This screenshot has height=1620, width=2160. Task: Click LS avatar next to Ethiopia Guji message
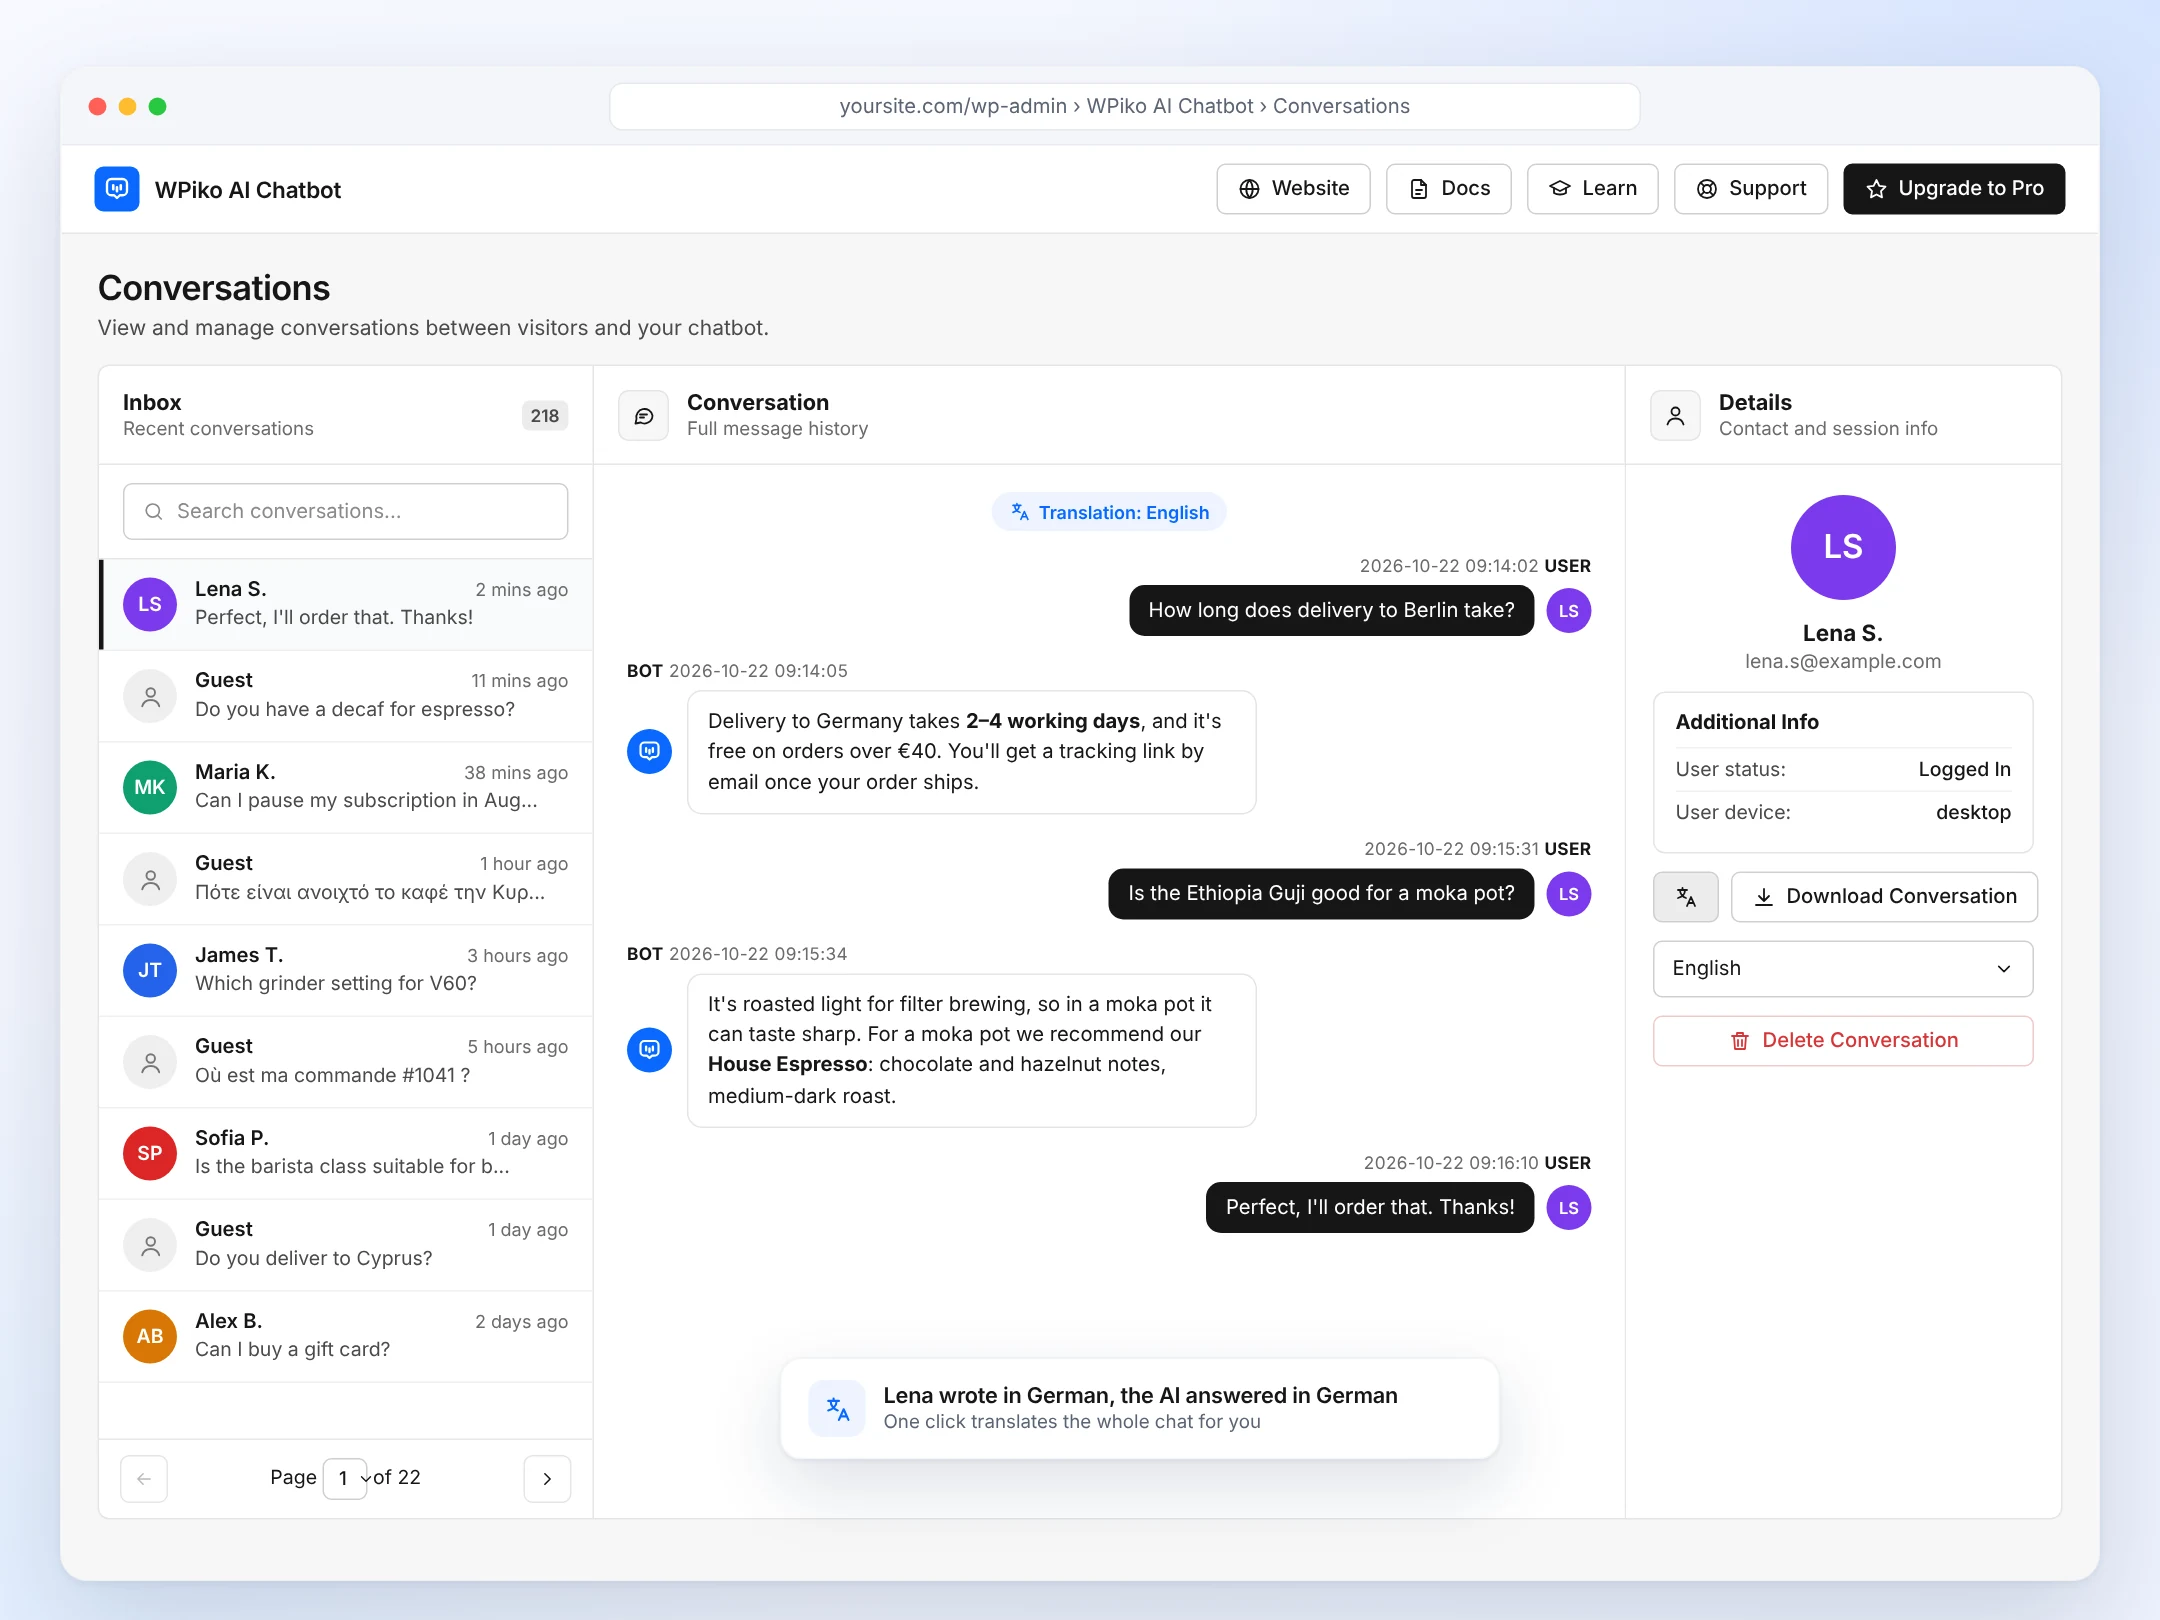pyautogui.click(x=1568, y=894)
